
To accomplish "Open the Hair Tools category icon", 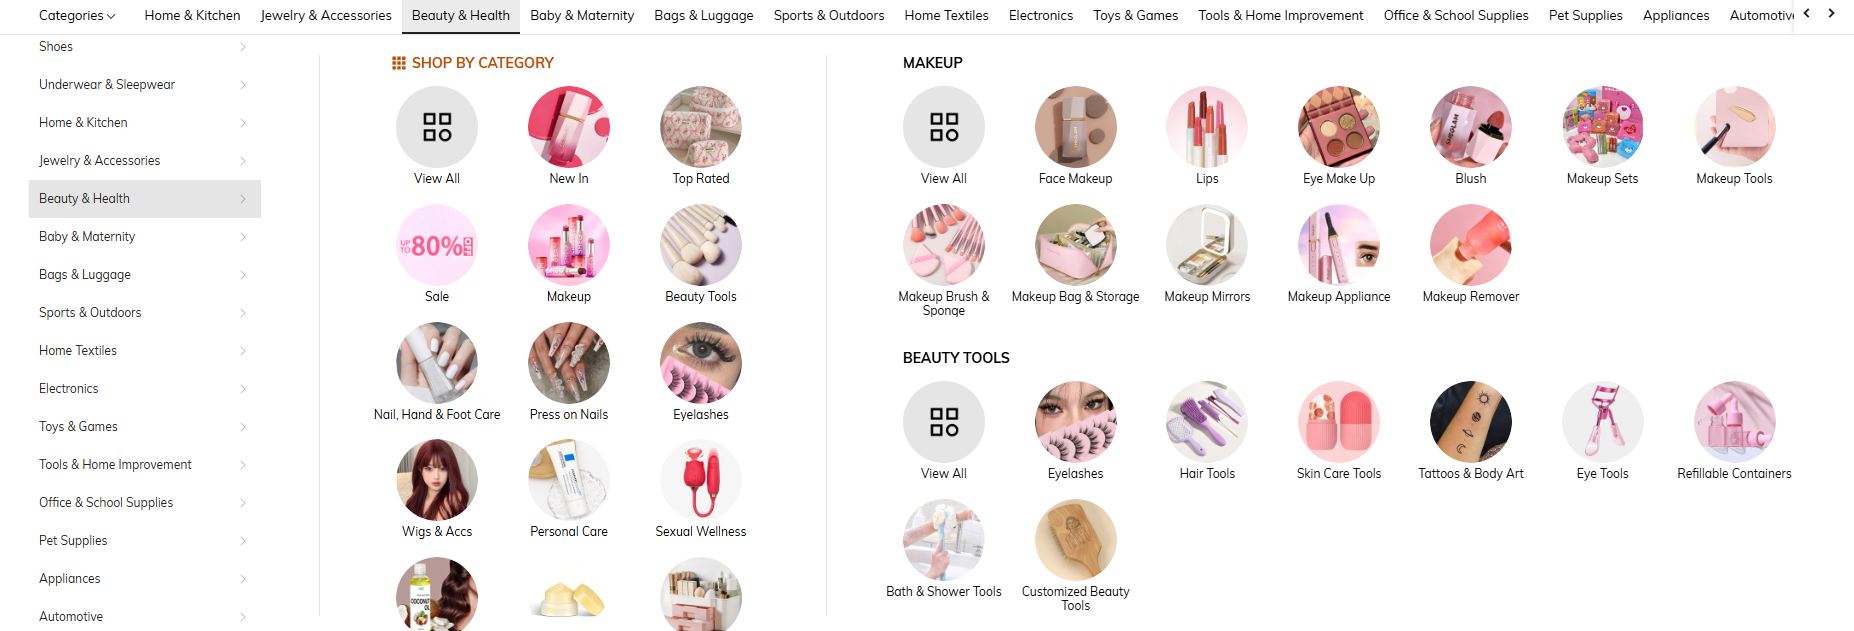I will tap(1207, 422).
